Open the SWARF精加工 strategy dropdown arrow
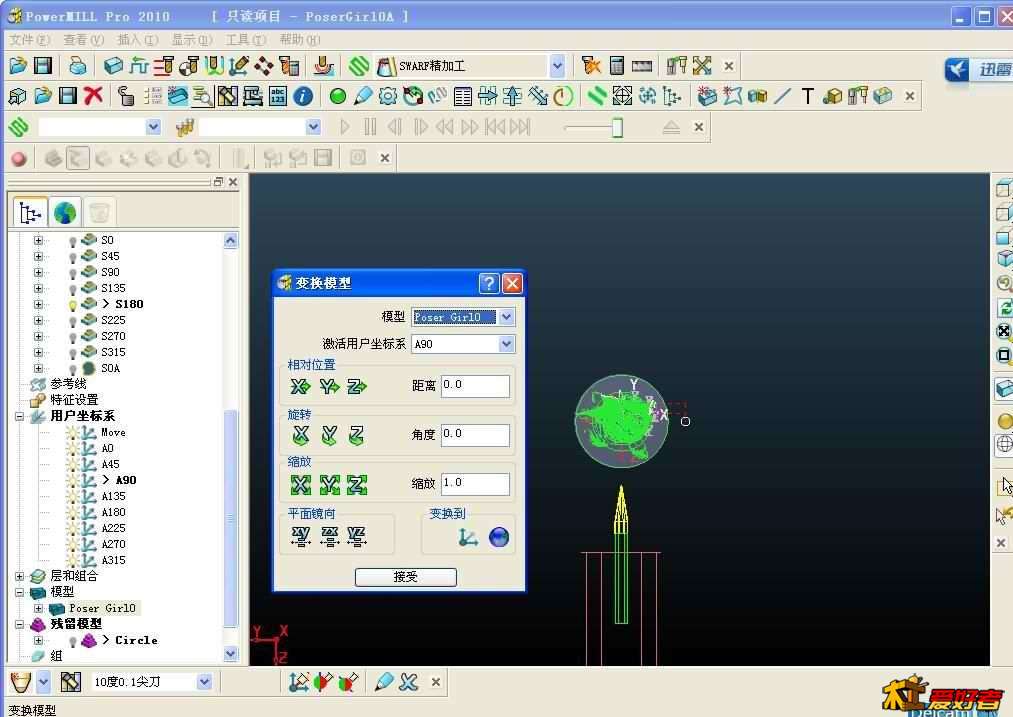The height and width of the screenshot is (717, 1013). pos(557,65)
